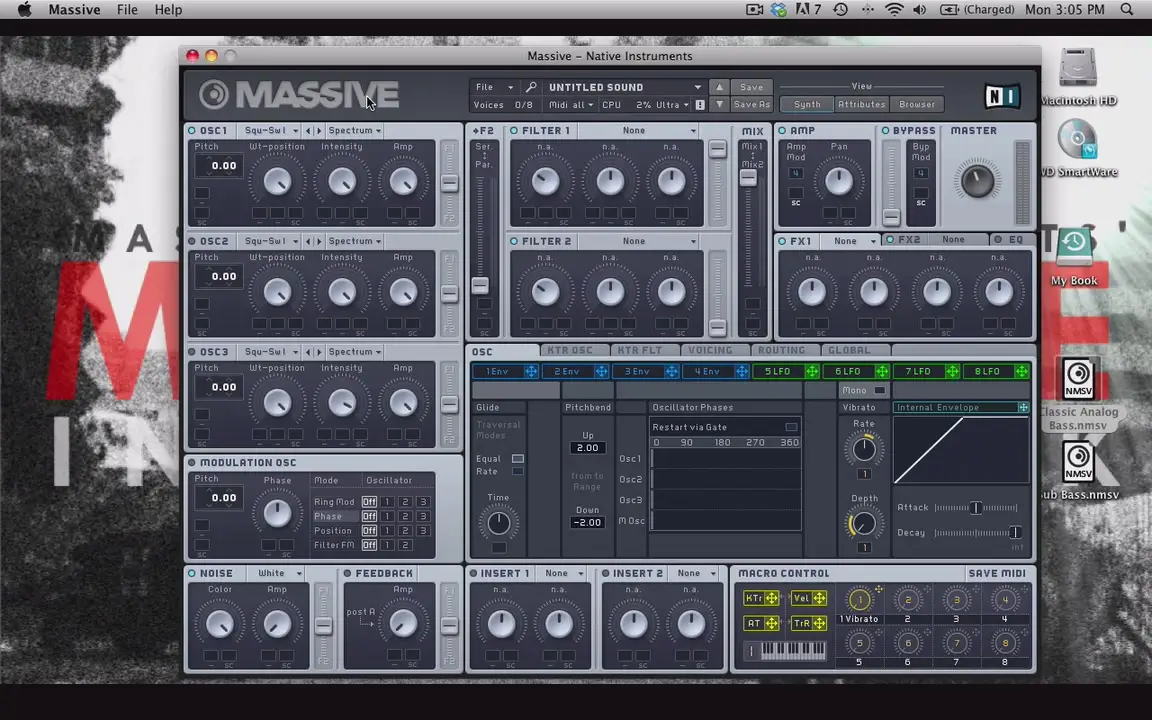The height and width of the screenshot is (720, 1152).
Task: Enable the Restart via Gate checkbox
Action: 791,428
